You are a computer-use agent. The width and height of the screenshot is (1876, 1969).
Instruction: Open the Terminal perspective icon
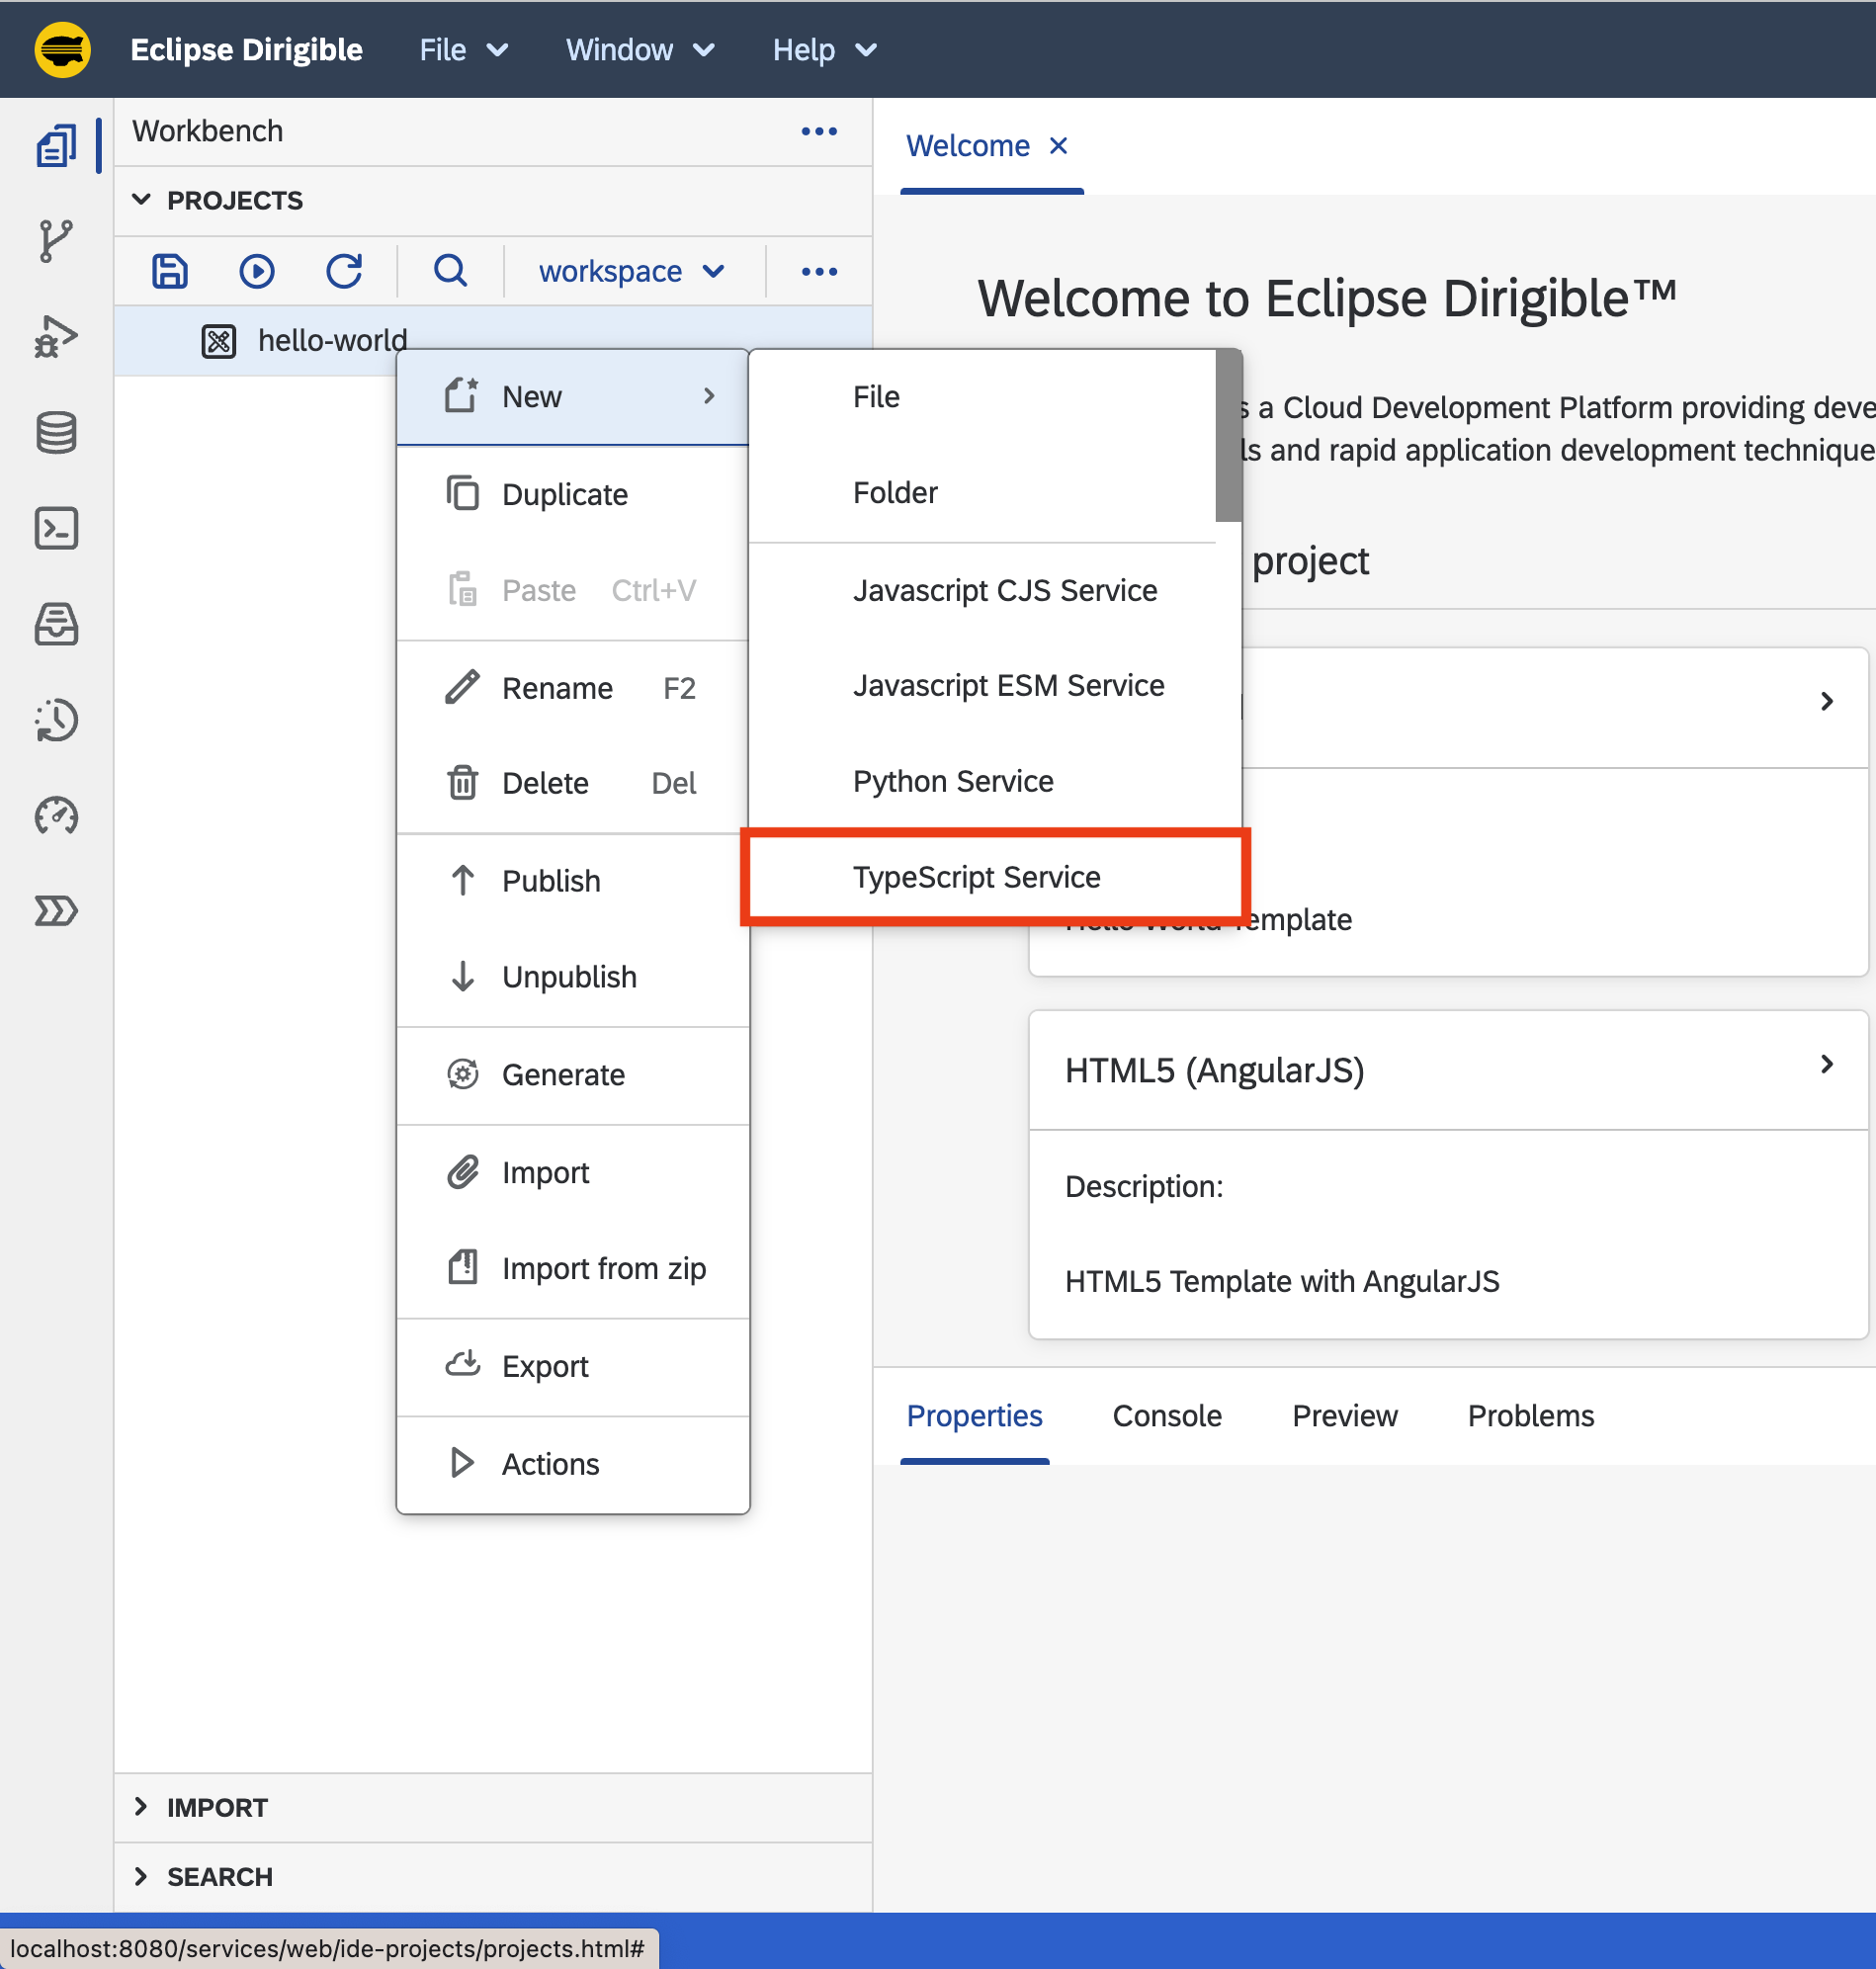[x=57, y=528]
